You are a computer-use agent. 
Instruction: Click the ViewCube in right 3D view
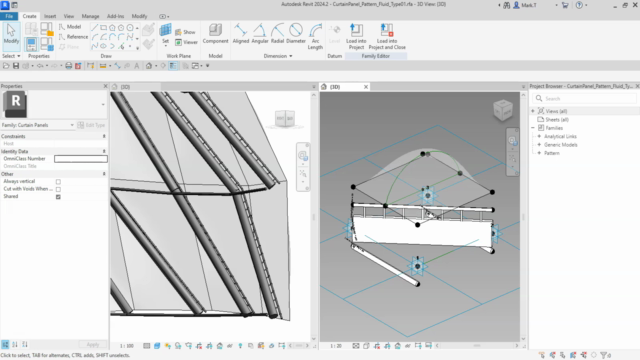tap(502, 110)
